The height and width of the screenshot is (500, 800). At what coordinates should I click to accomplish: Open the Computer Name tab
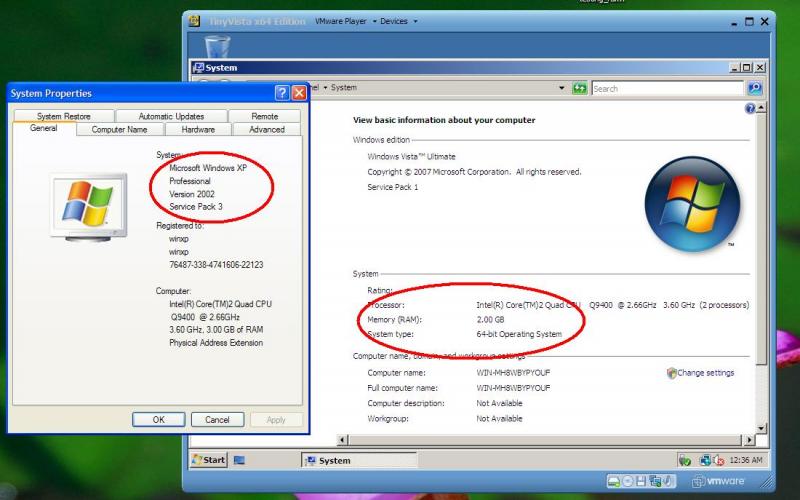[119, 130]
